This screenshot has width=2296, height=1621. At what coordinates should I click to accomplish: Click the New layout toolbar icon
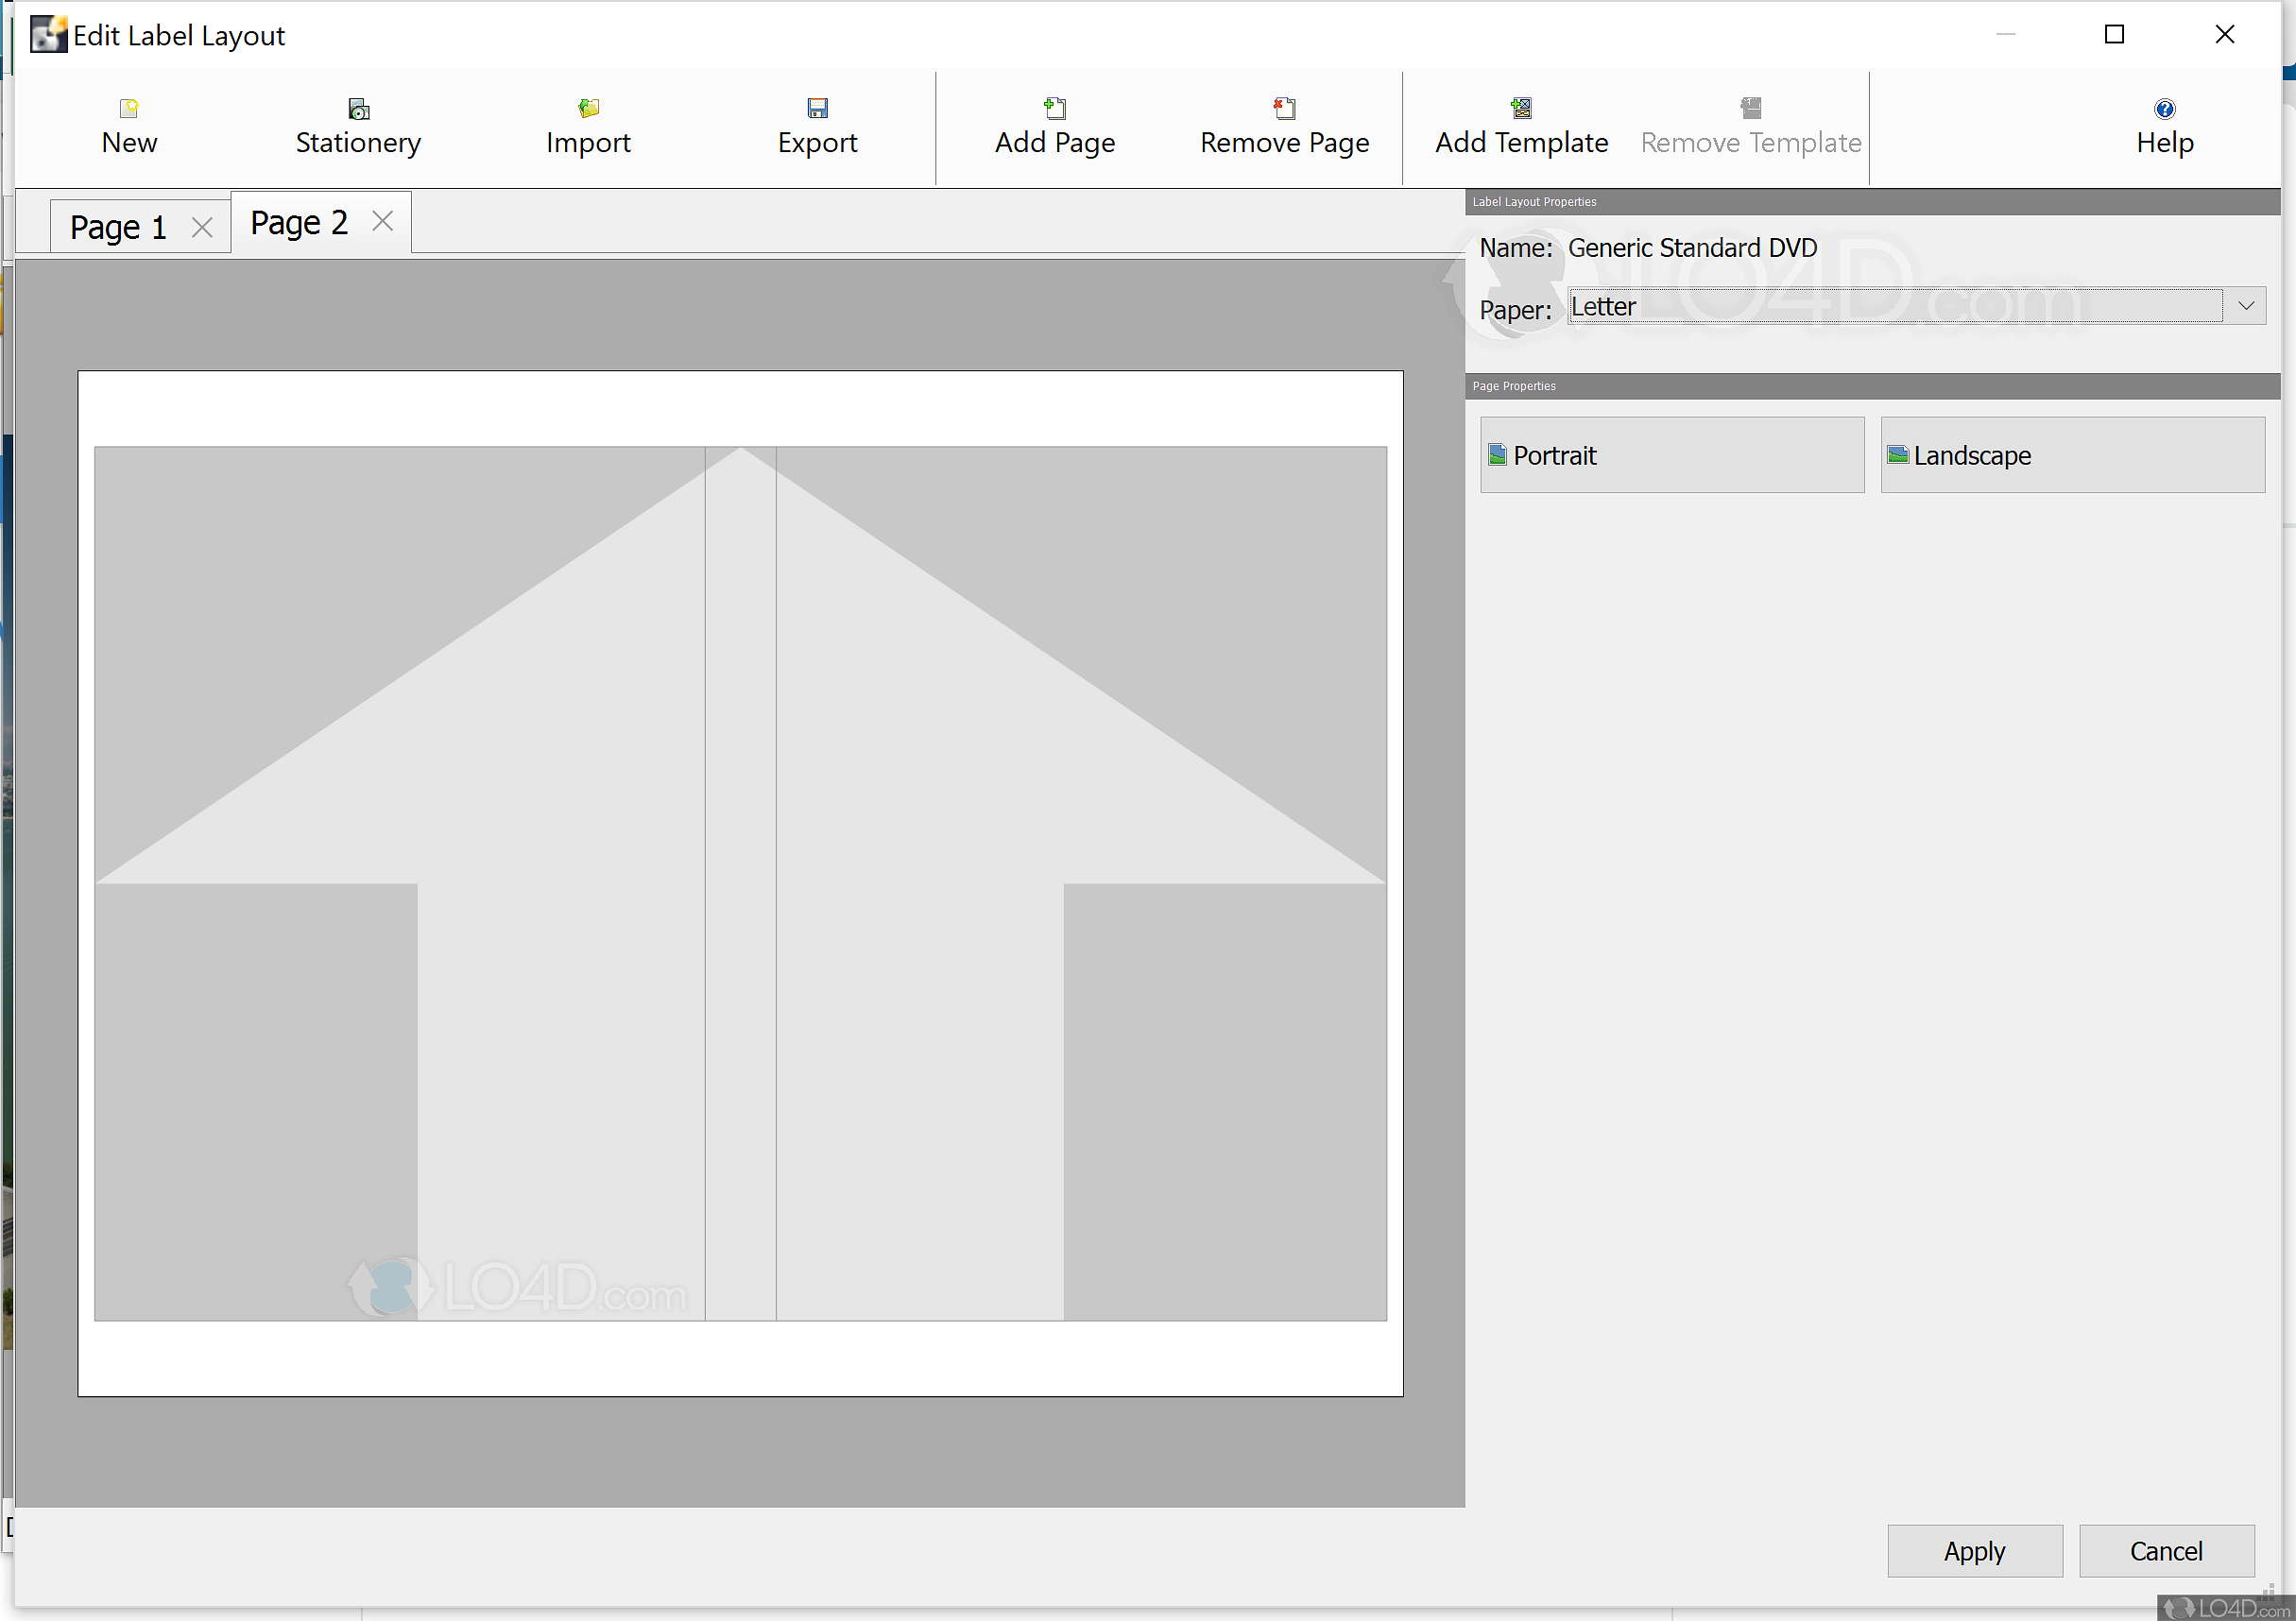point(129,108)
